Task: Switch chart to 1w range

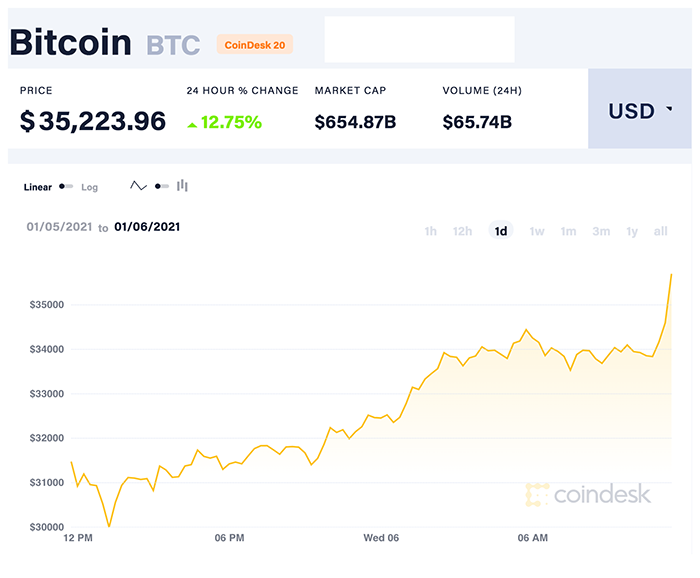Action: tap(537, 231)
